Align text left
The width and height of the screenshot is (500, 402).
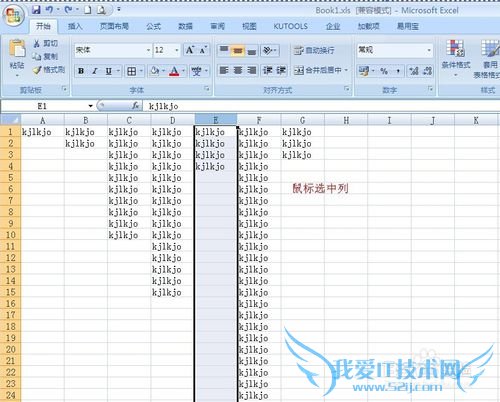coord(224,70)
